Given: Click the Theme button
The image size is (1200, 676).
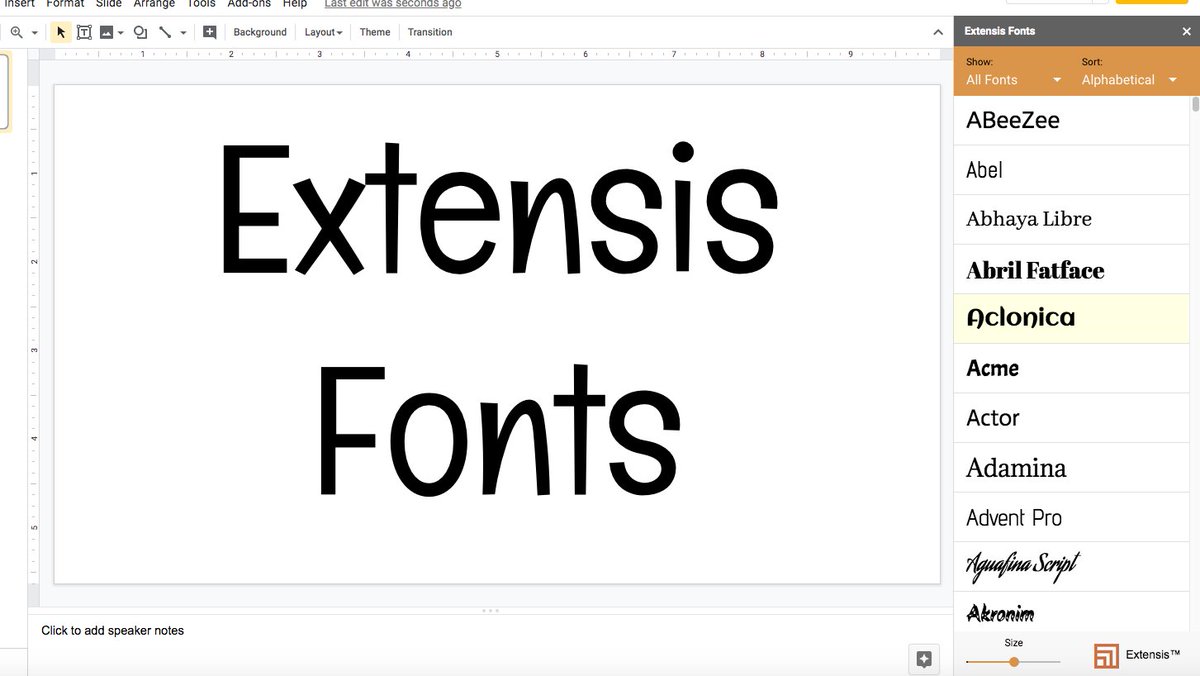Looking at the screenshot, I should 375,32.
